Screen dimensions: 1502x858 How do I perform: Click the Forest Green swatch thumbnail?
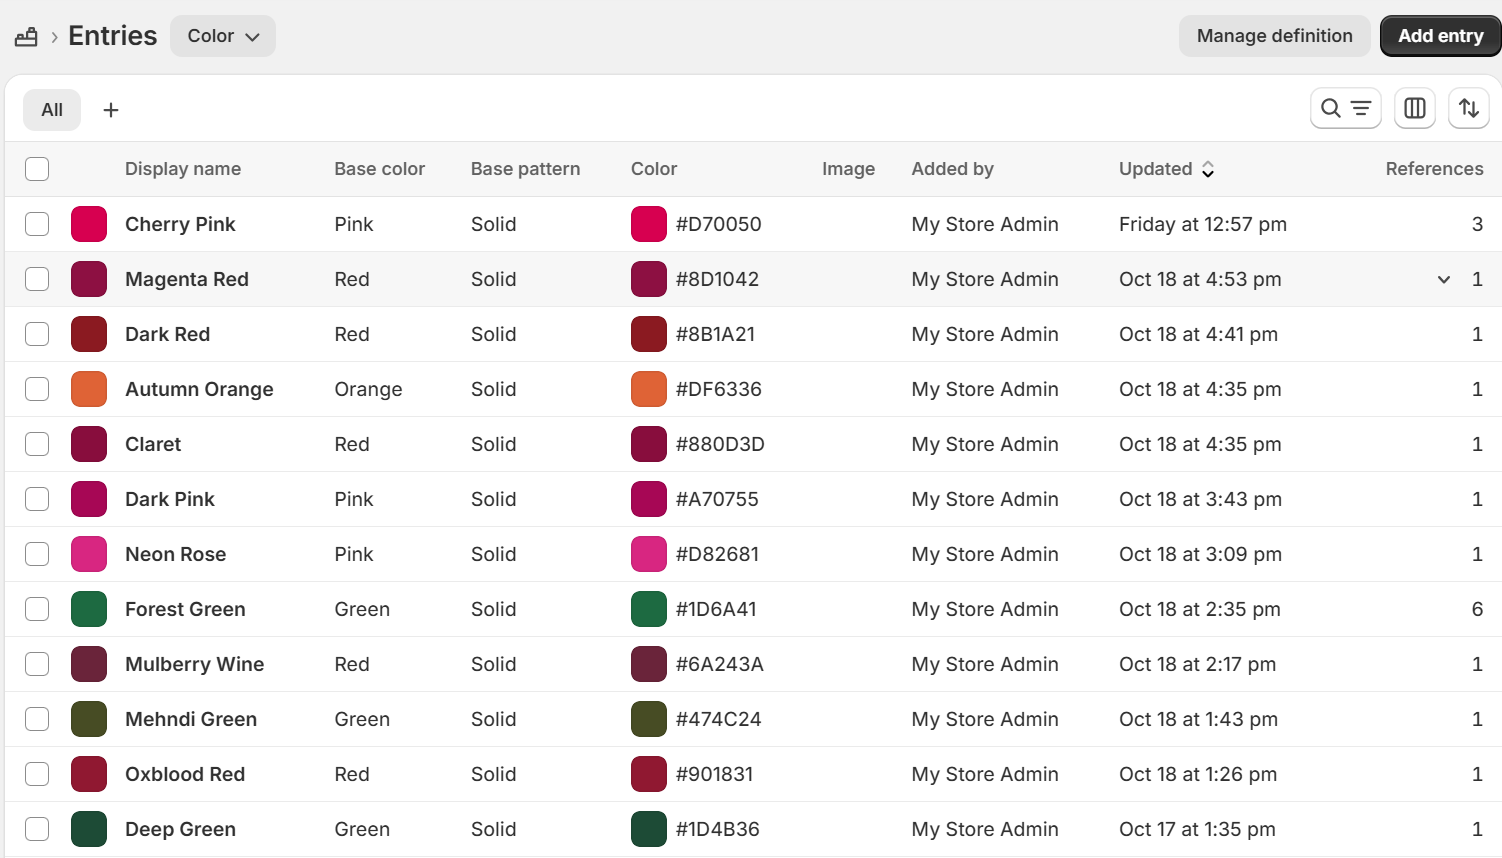click(x=89, y=609)
